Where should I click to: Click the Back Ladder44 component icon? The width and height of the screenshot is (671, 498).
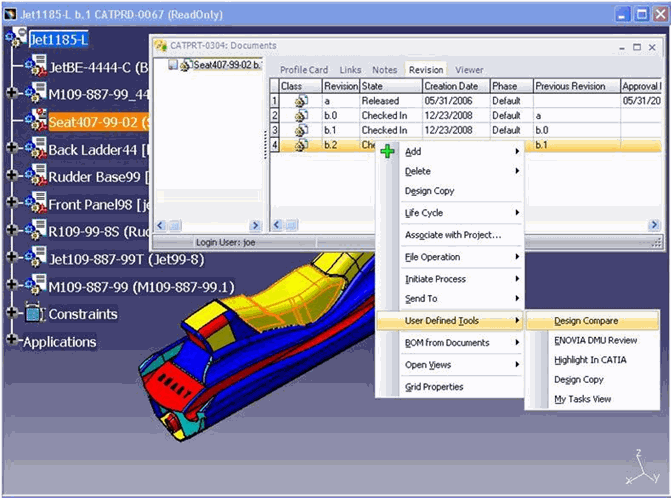tap(36, 148)
